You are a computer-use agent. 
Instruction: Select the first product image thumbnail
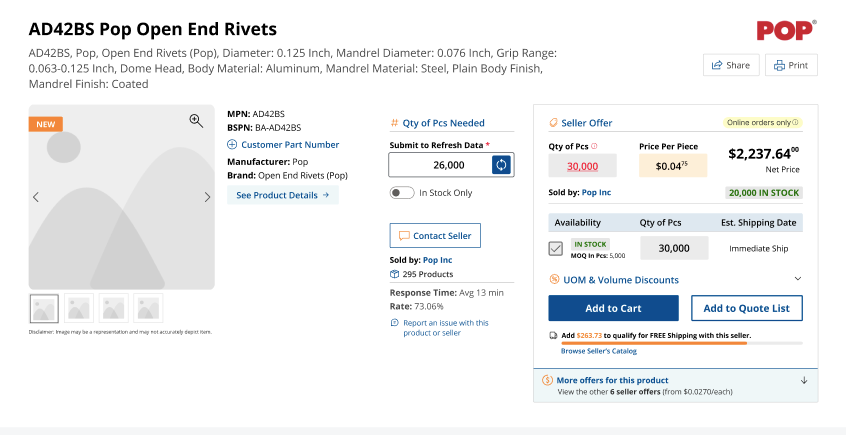click(44, 308)
